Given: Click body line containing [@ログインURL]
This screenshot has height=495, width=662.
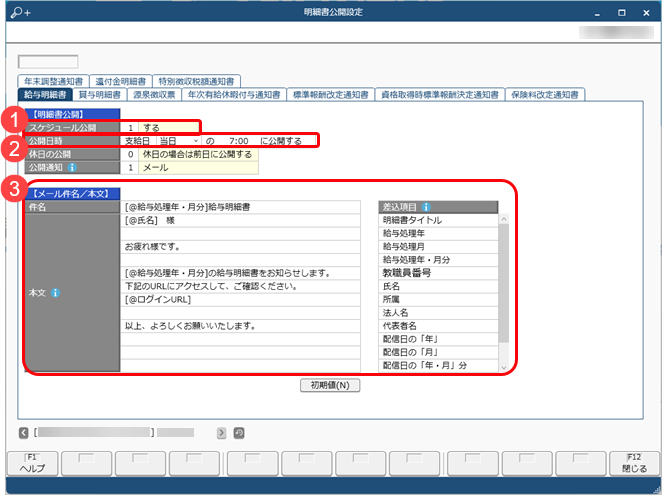Looking at the screenshot, I should coord(241,299).
